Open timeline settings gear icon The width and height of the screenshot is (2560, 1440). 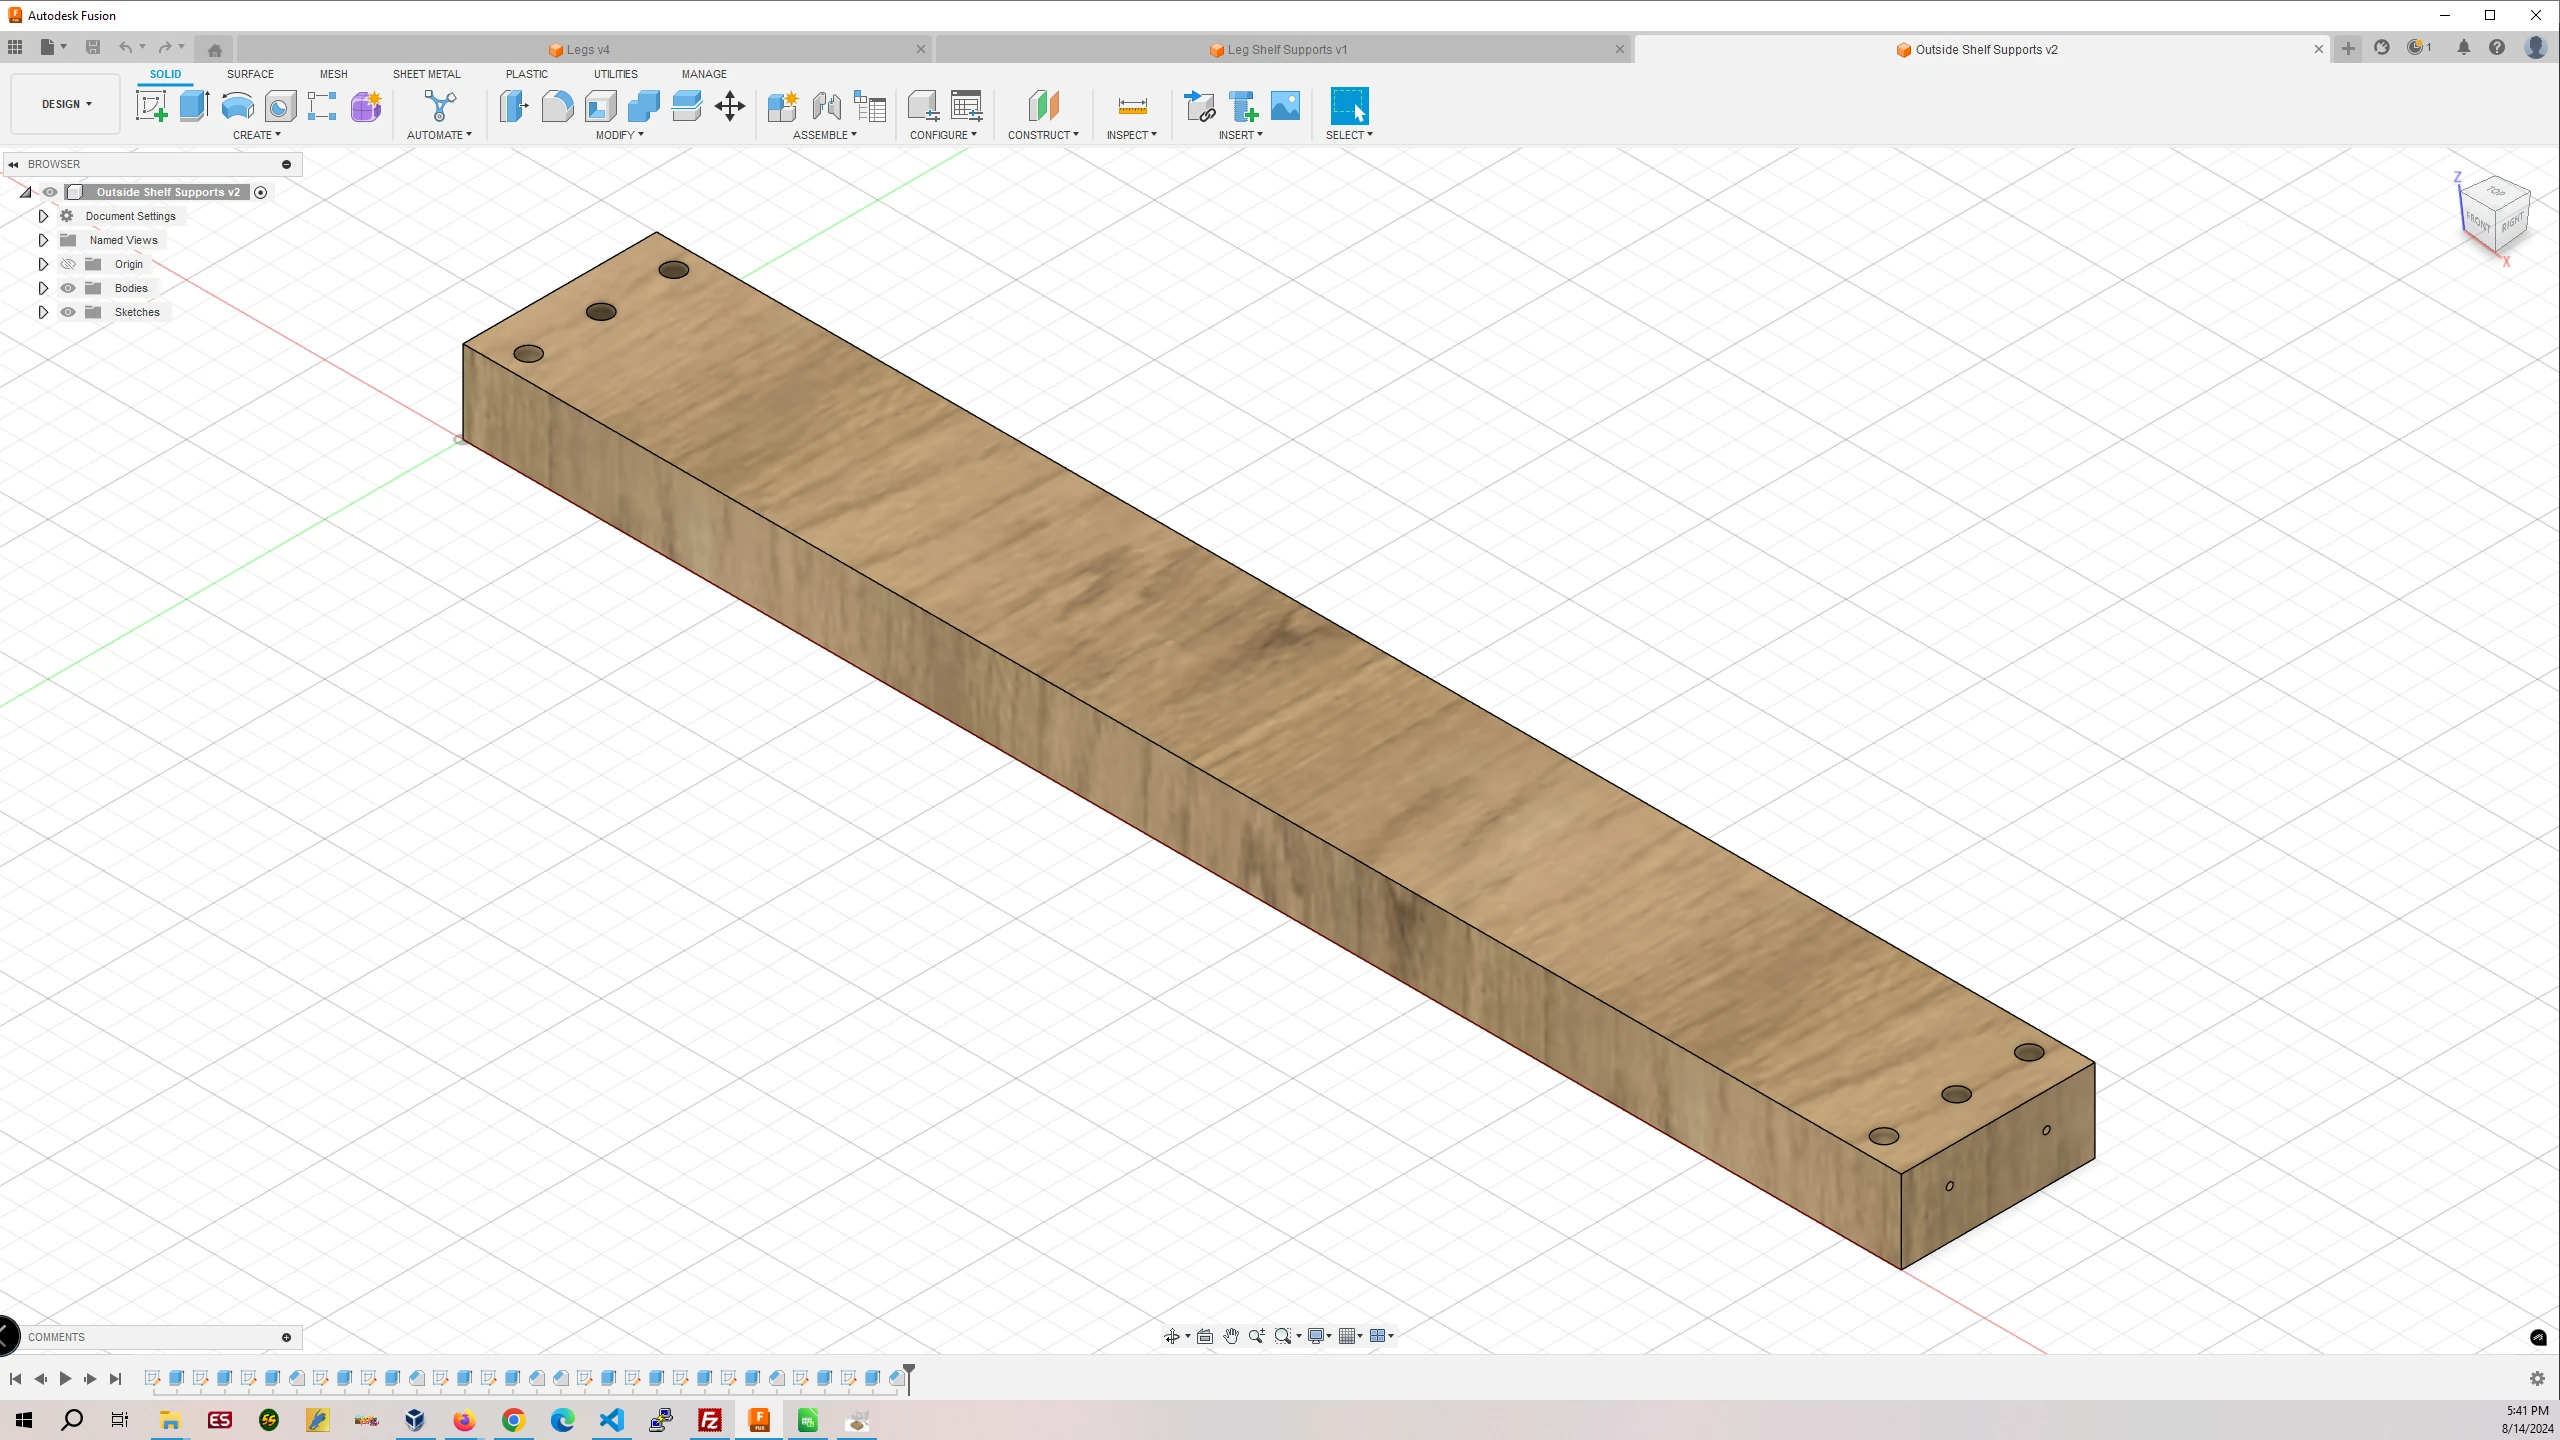(x=2537, y=1379)
